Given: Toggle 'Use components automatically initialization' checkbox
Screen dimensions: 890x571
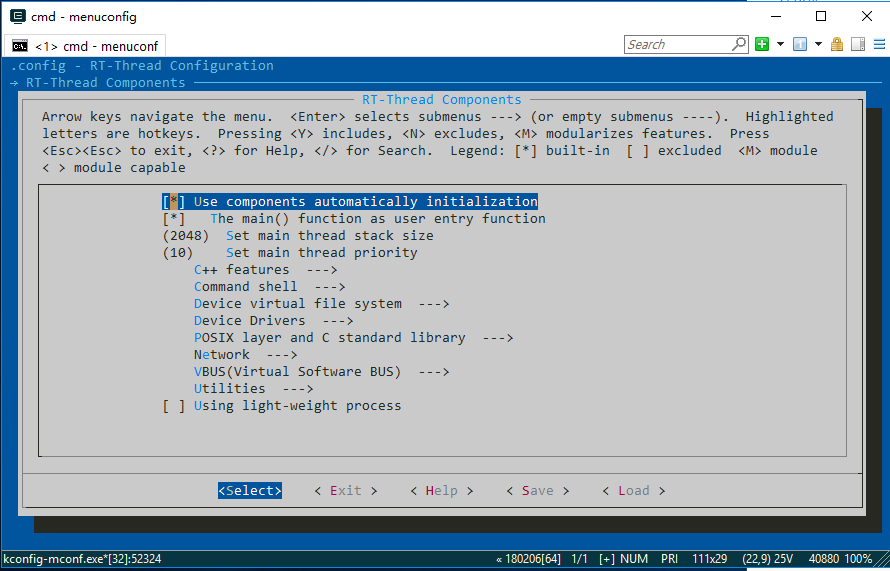Looking at the screenshot, I should [173, 201].
